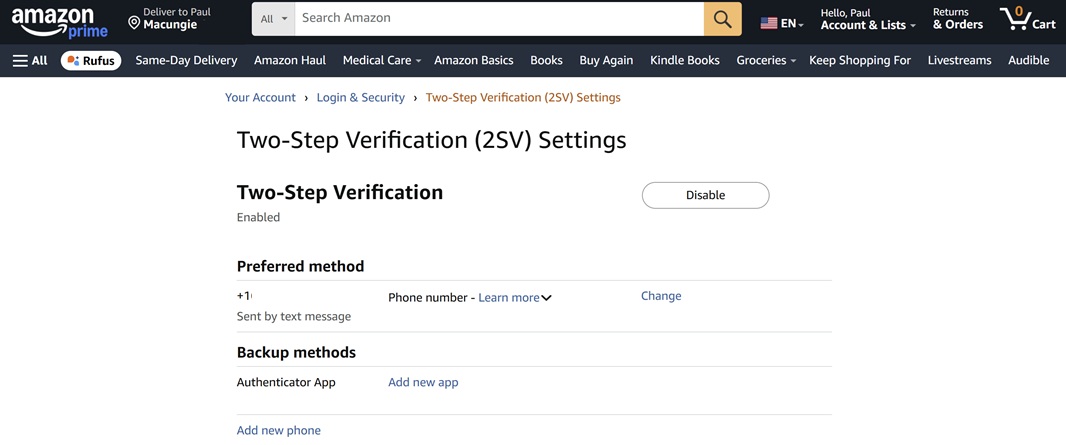Click the delivery location pin icon

pos(134,22)
